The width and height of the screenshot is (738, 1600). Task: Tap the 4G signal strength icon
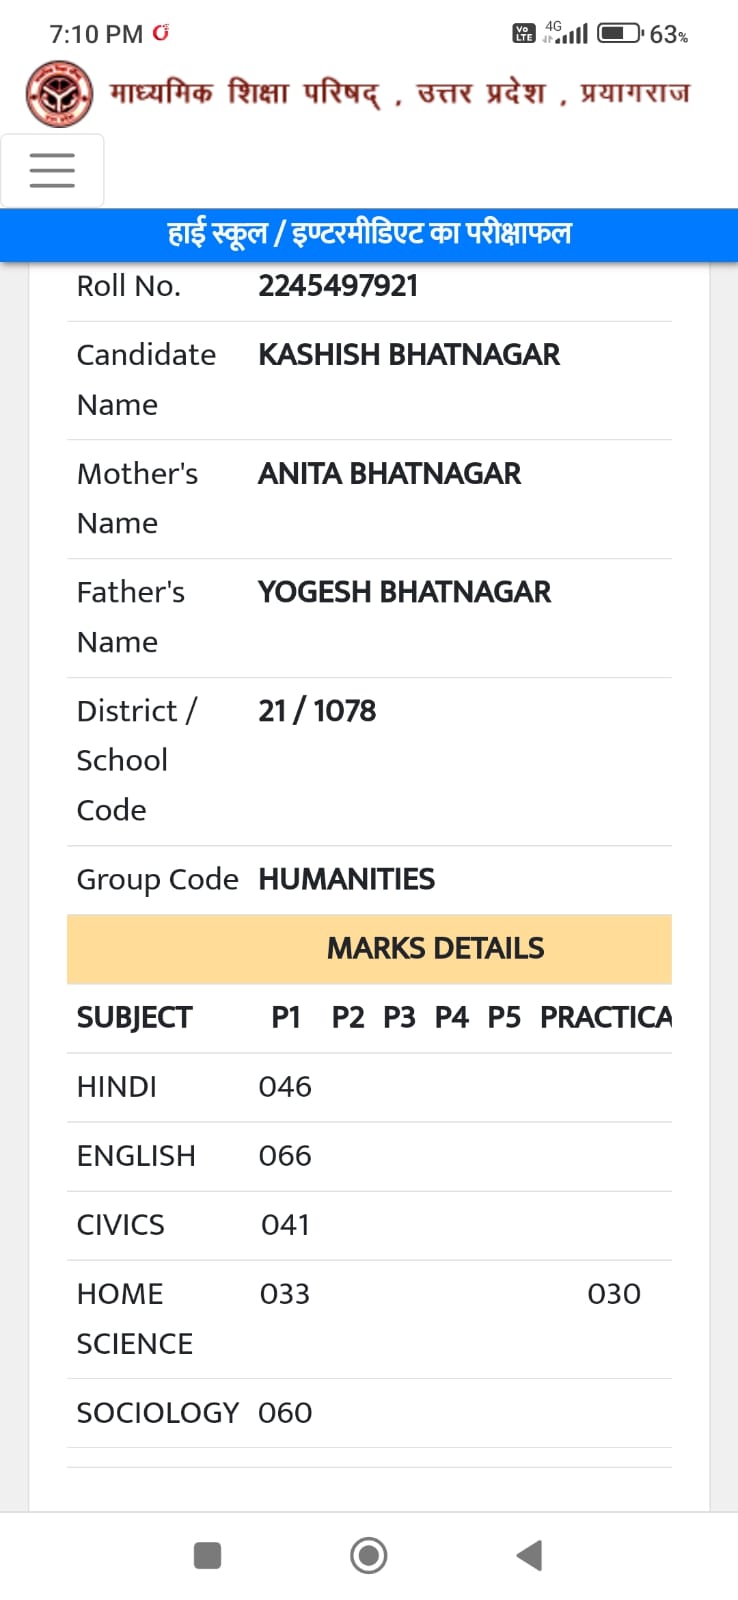pyautogui.click(x=565, y=33)
